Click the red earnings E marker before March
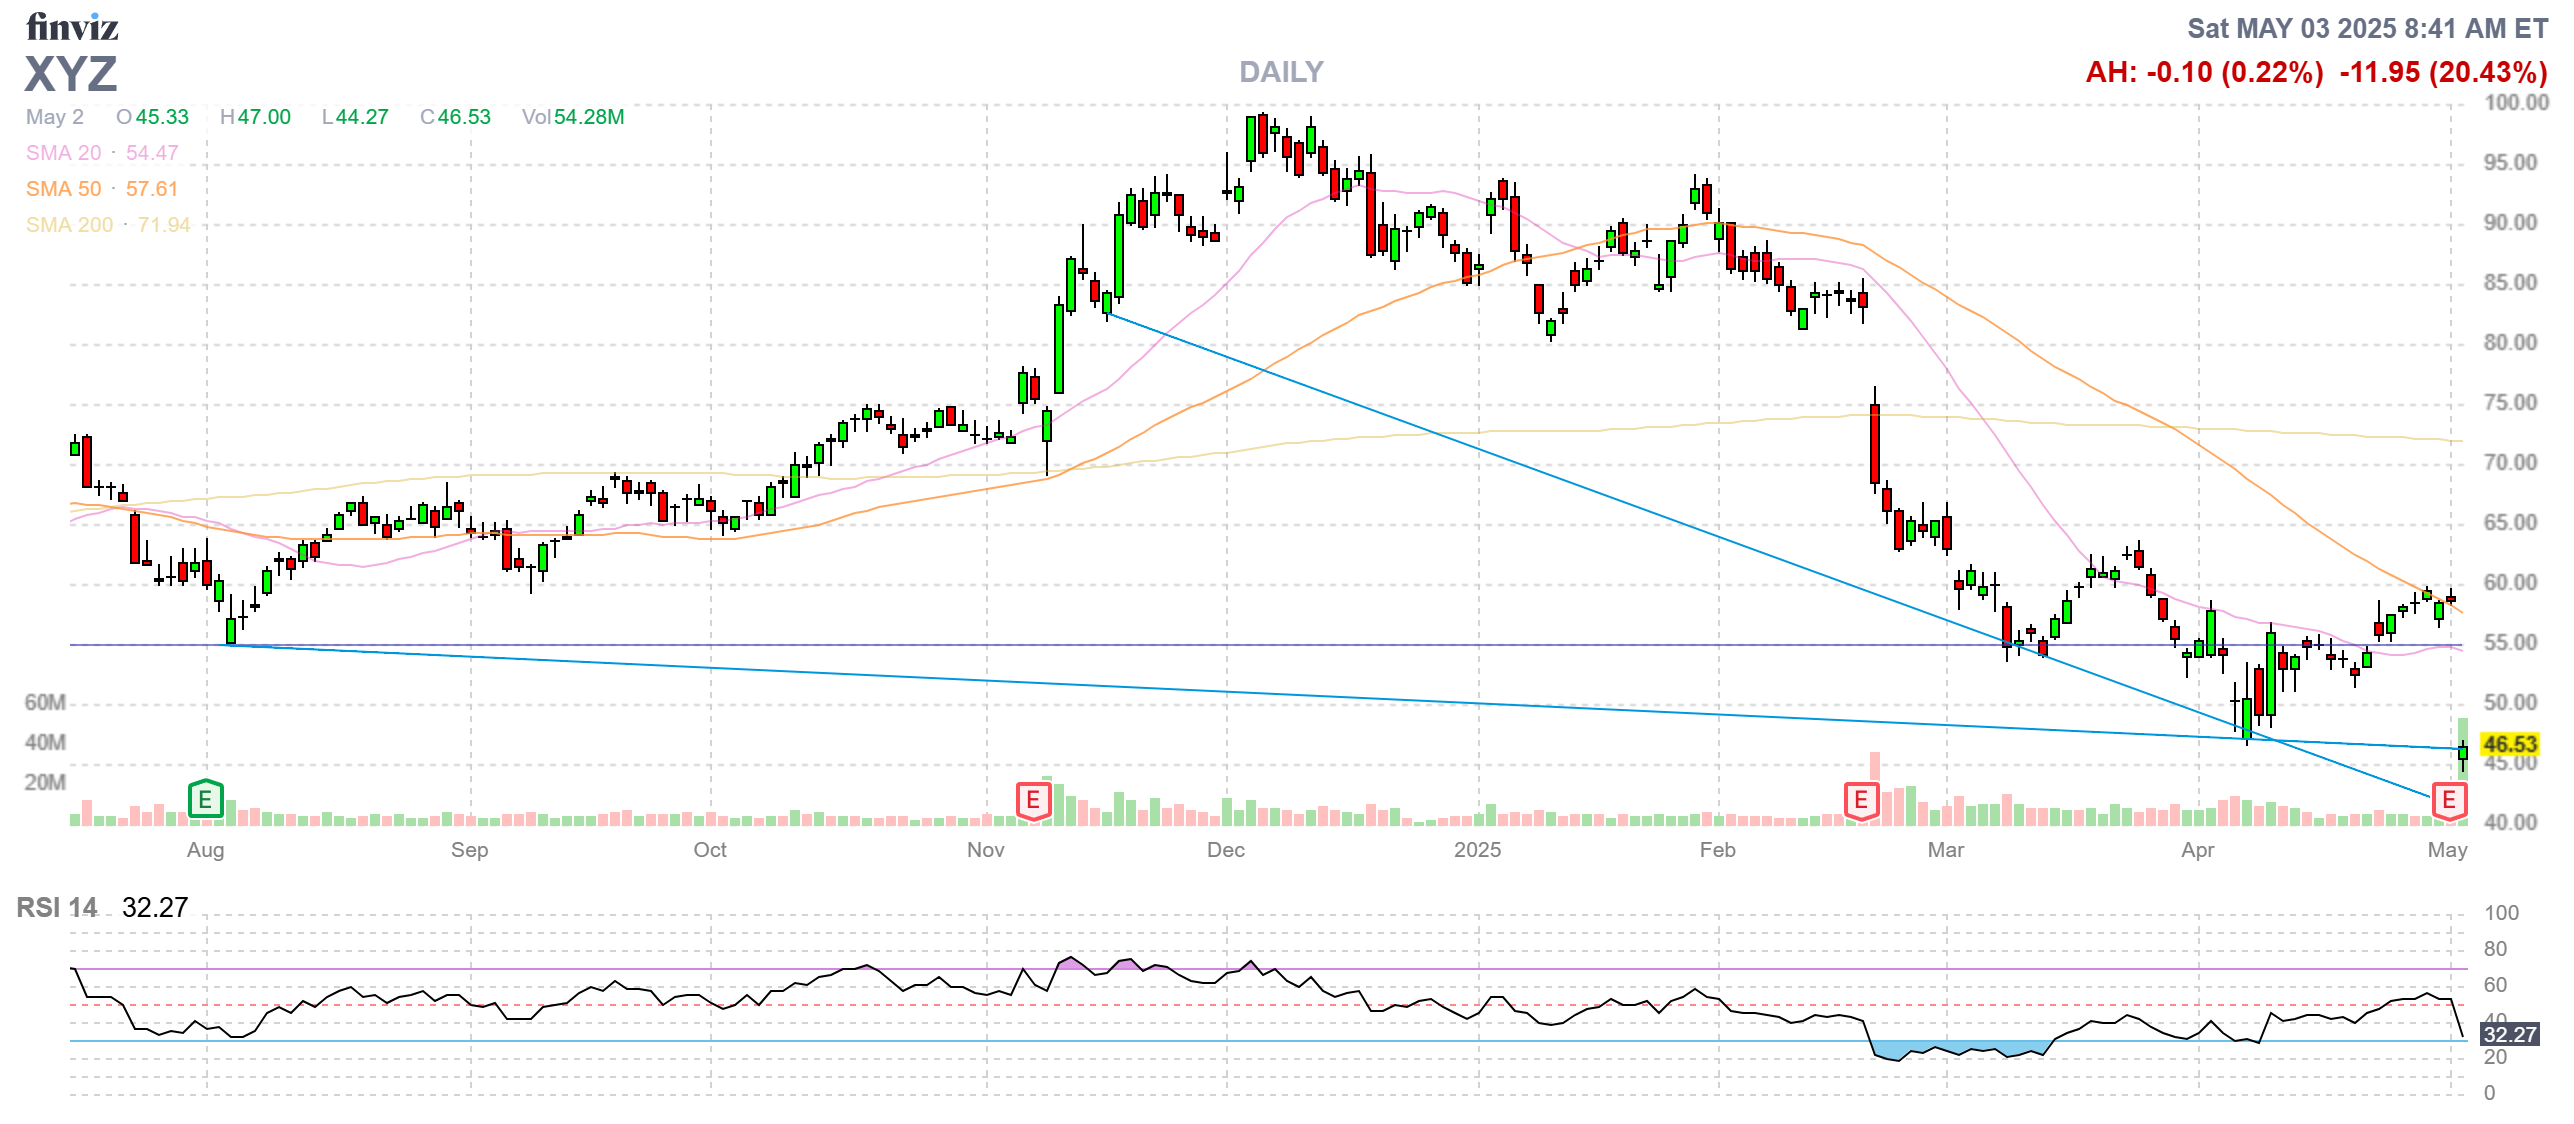Viewport: 2574px width, 1124px height. click(x=1861, y=800)
